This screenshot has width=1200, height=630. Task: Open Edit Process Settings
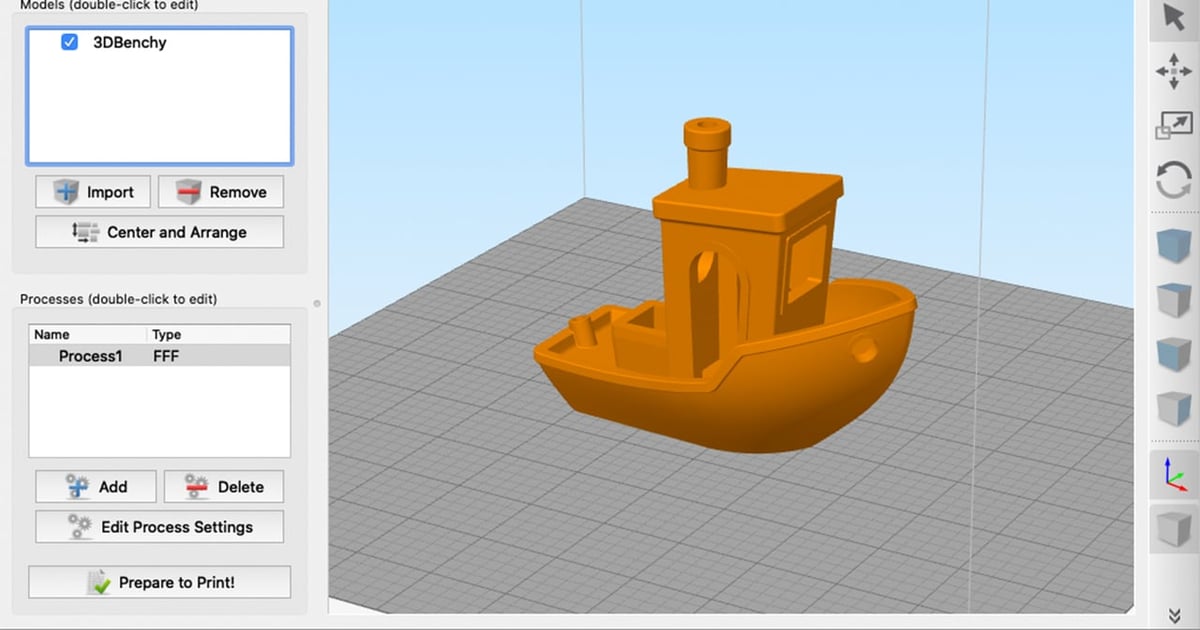(159, 526)
